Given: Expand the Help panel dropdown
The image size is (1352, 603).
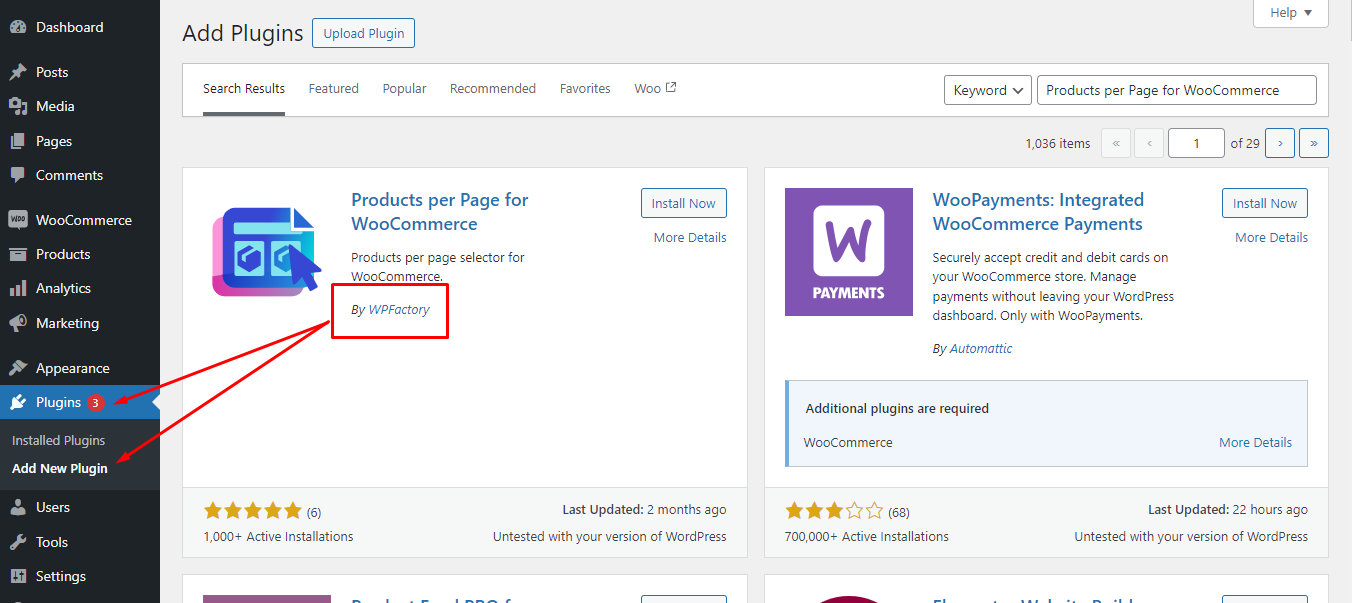Looking at the screenshot, I should pyautogui.click(x=1291, y=13).
